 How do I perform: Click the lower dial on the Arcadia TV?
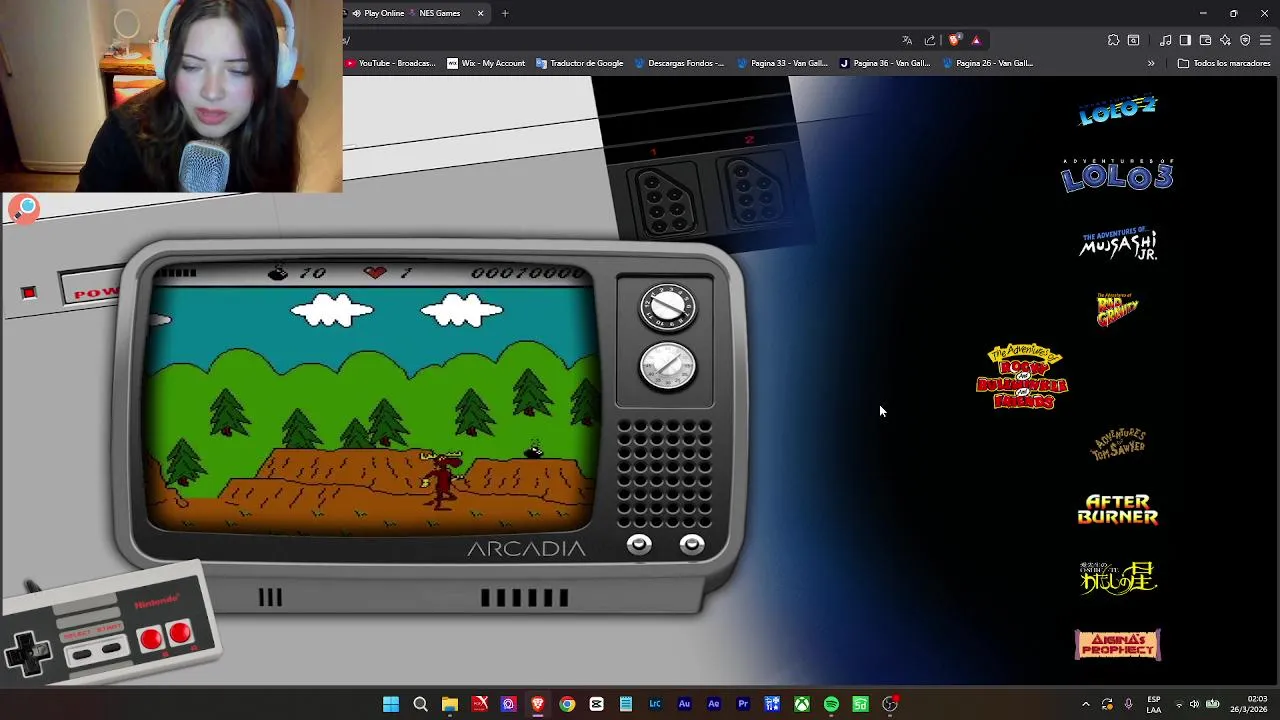pyautogui.click(x=667, y=366)
